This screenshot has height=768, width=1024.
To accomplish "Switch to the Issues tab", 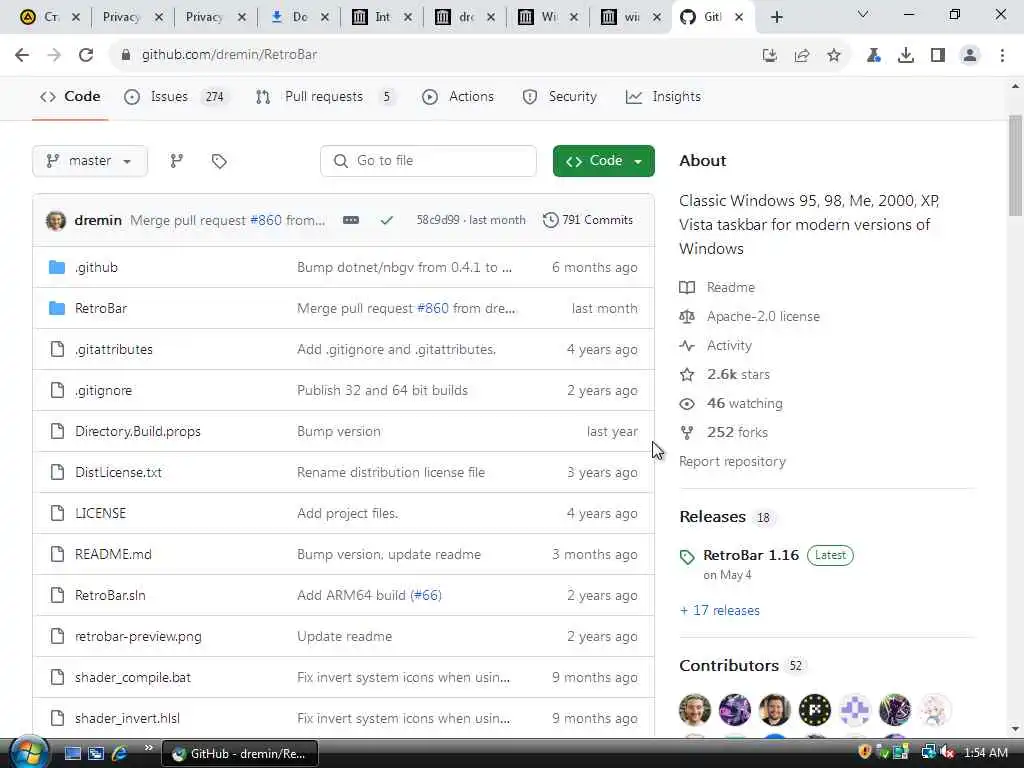I will (174, 97).
